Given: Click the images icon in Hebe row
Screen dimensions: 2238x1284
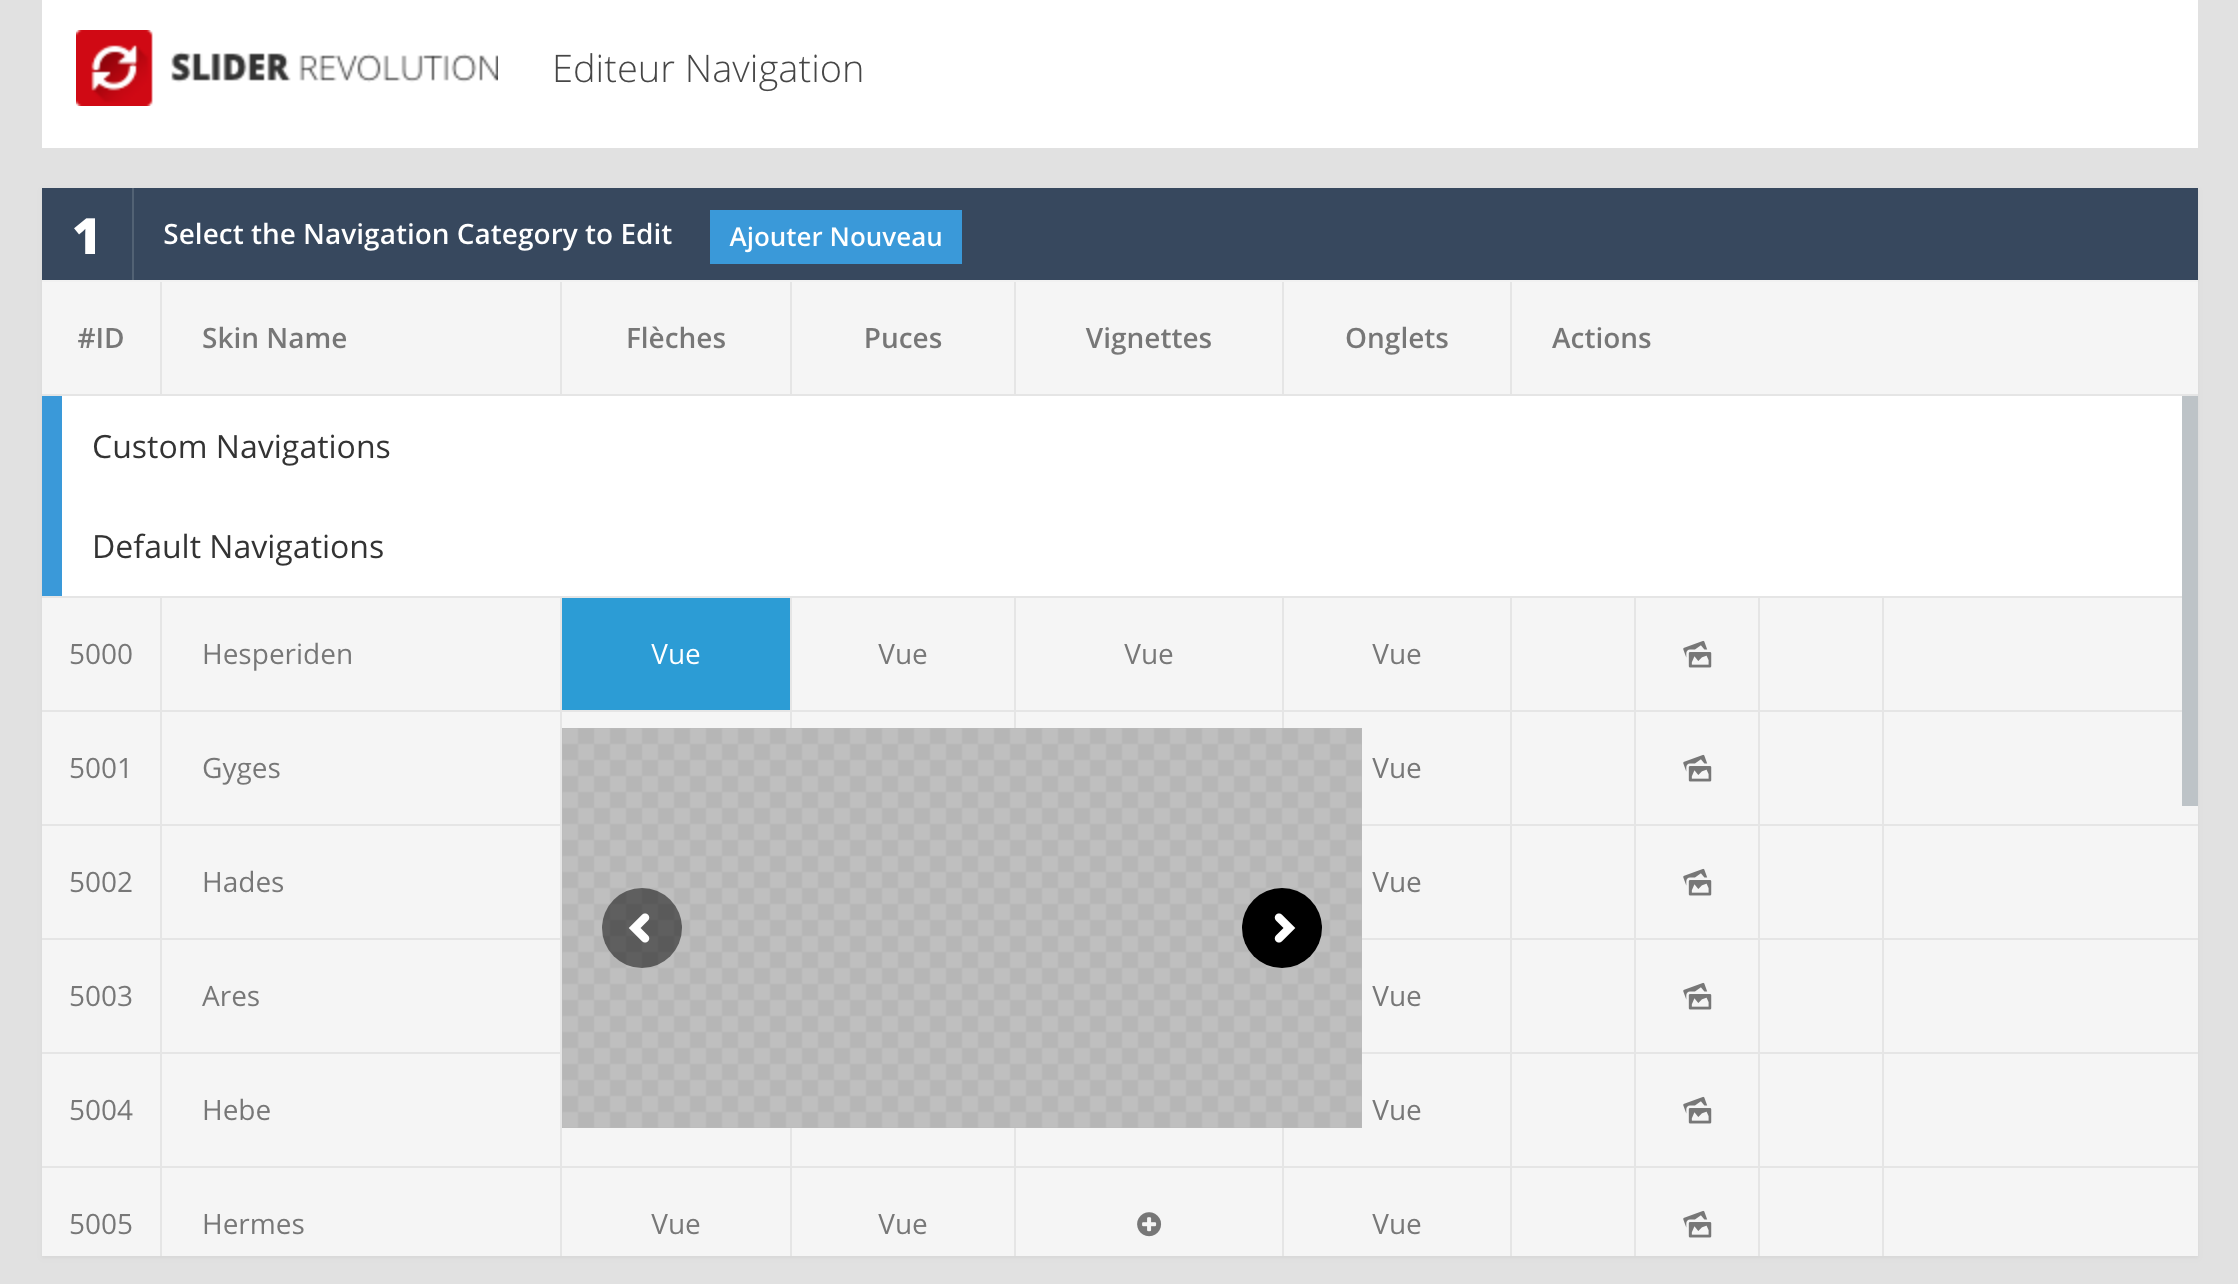Looking at the screenshot, I should 1697,1111.
